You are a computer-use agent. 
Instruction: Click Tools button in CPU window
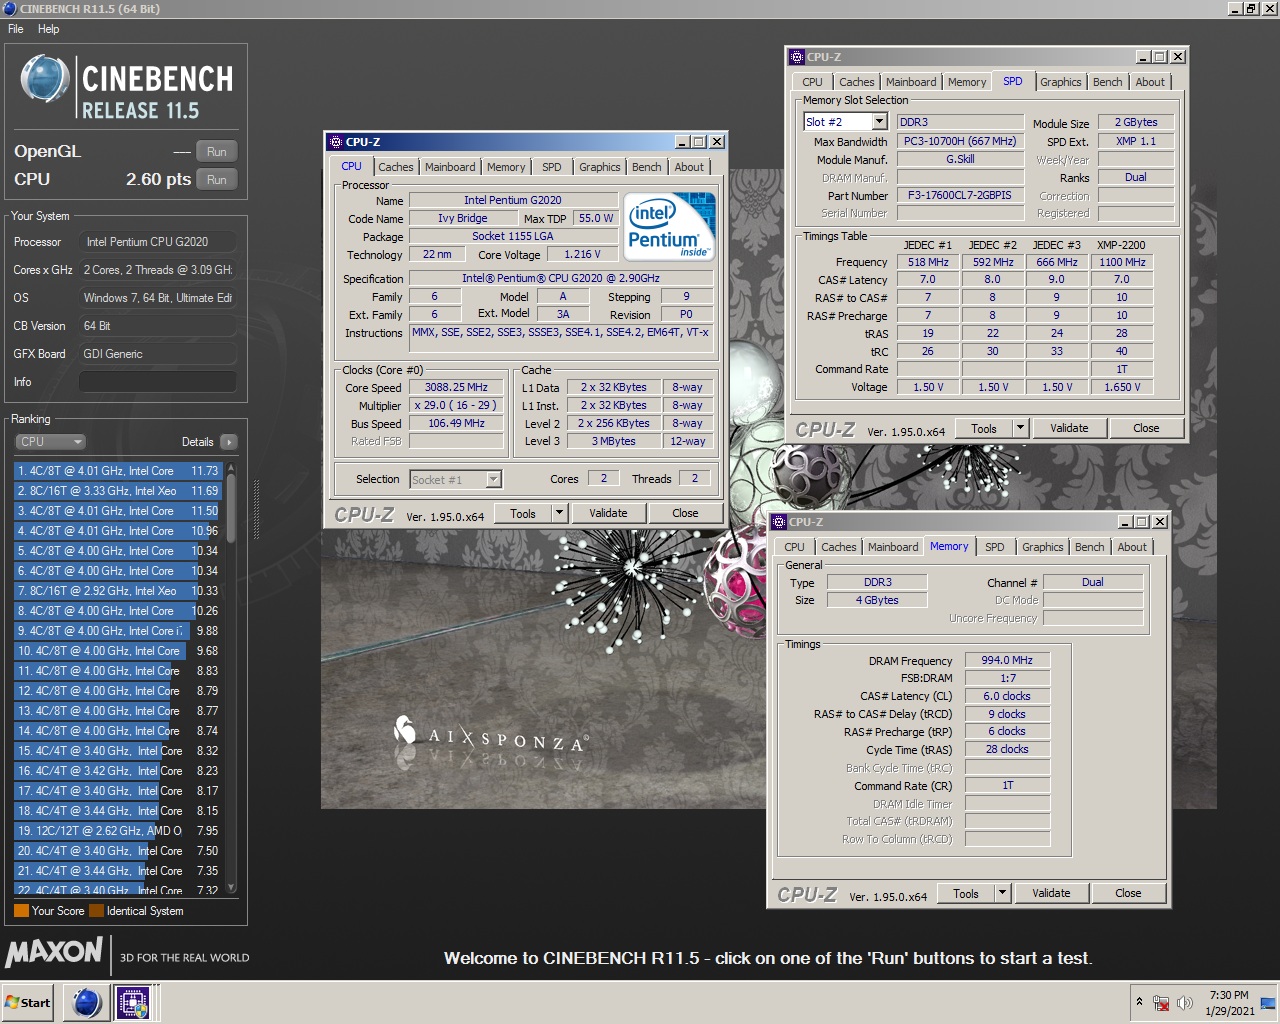[x=523, y=514]
